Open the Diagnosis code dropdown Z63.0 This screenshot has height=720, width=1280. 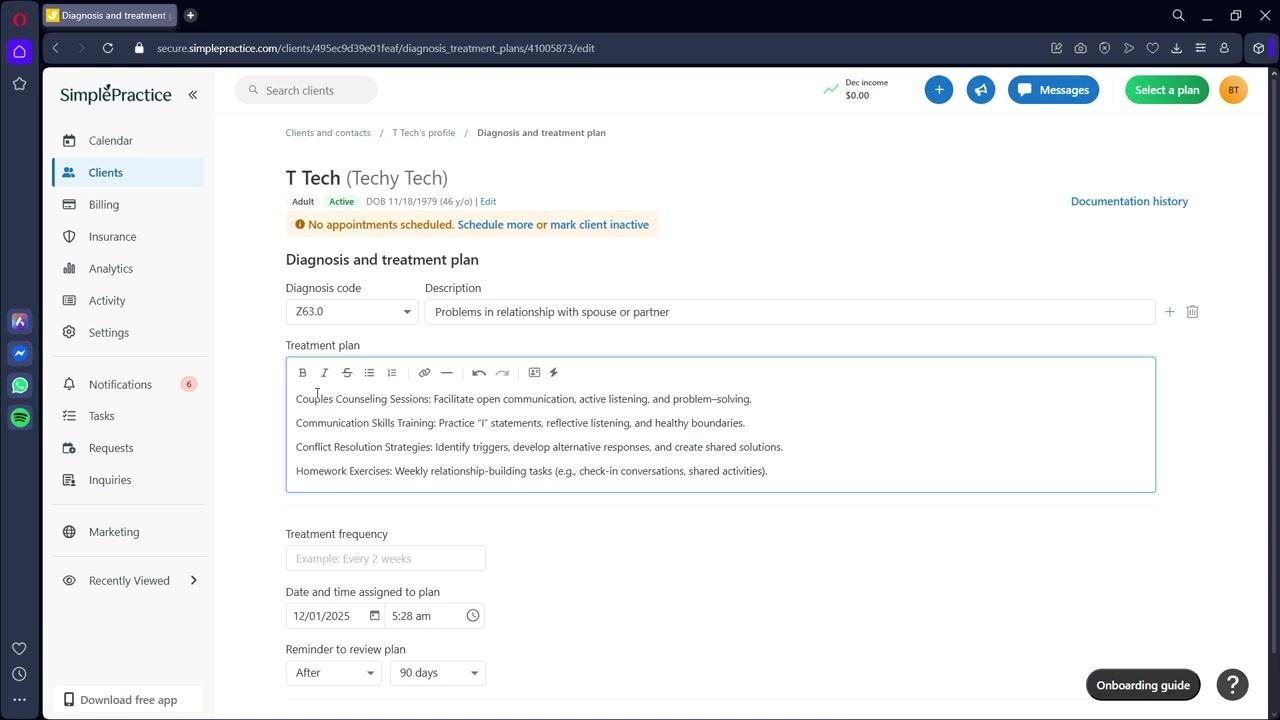(x=352, y=312)
